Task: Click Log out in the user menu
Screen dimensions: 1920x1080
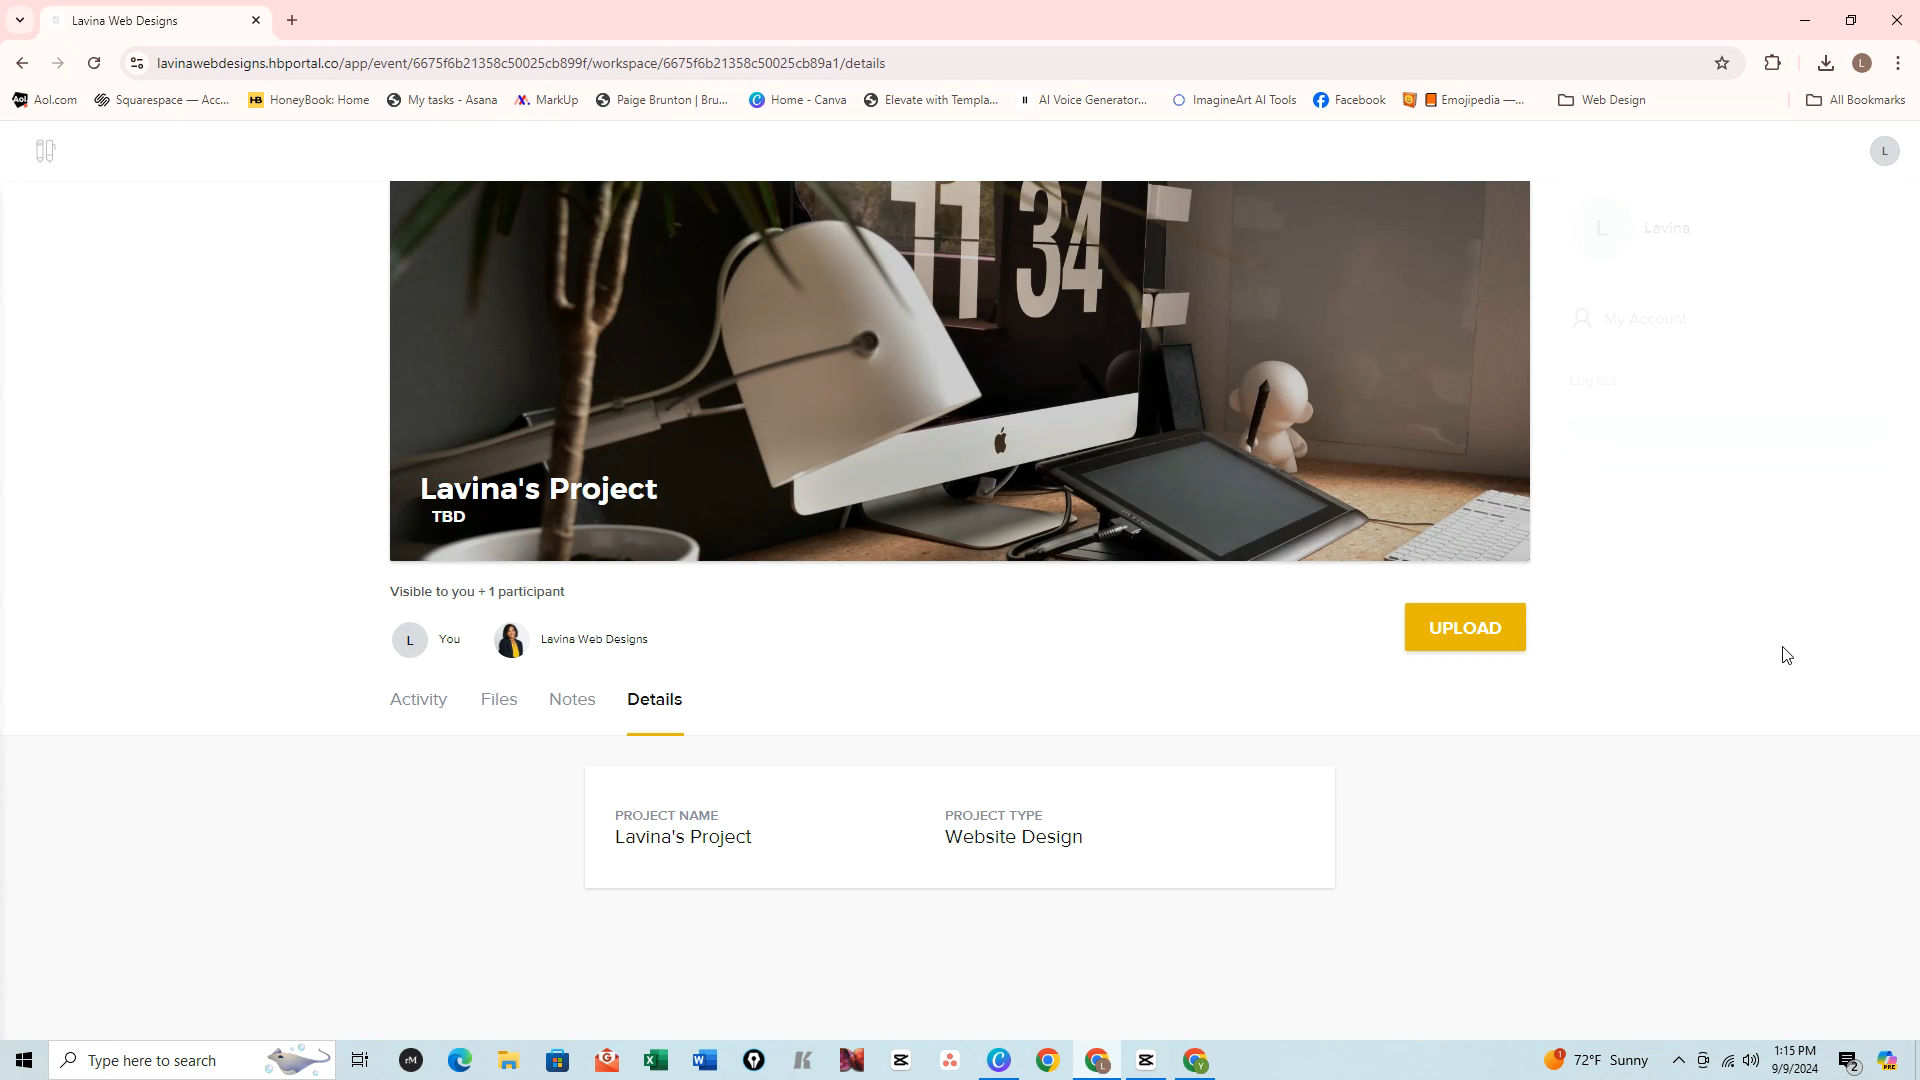Action: click(x=1592, y=381)
